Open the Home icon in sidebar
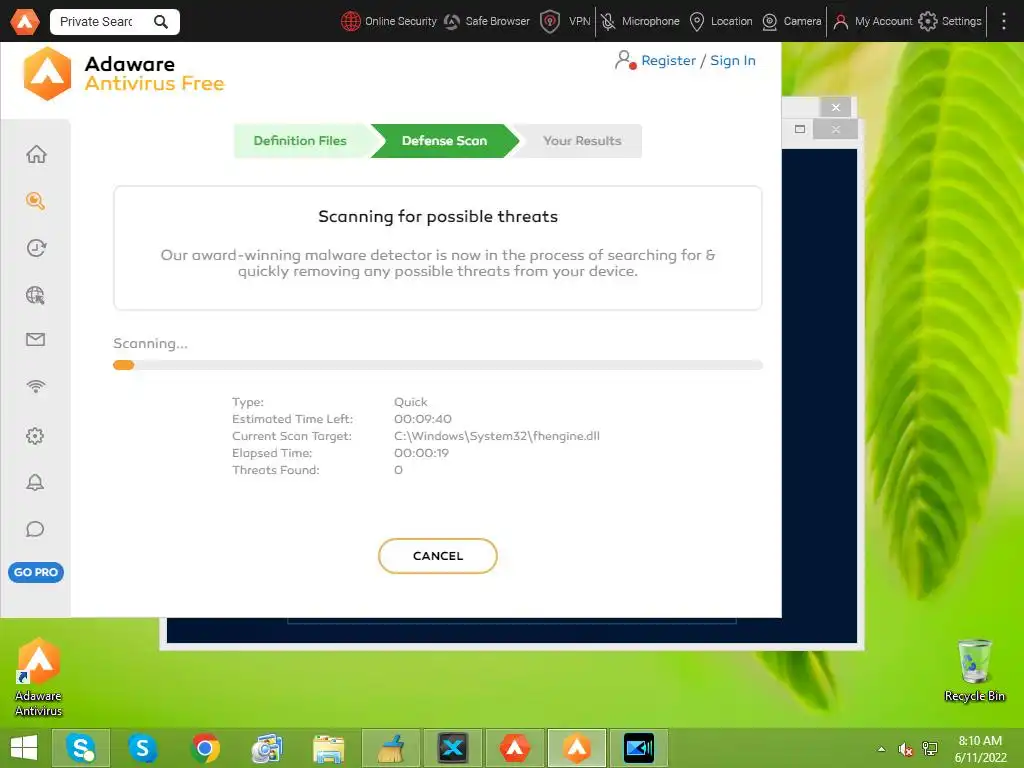The image size is (1024, 768). point(36,154)
